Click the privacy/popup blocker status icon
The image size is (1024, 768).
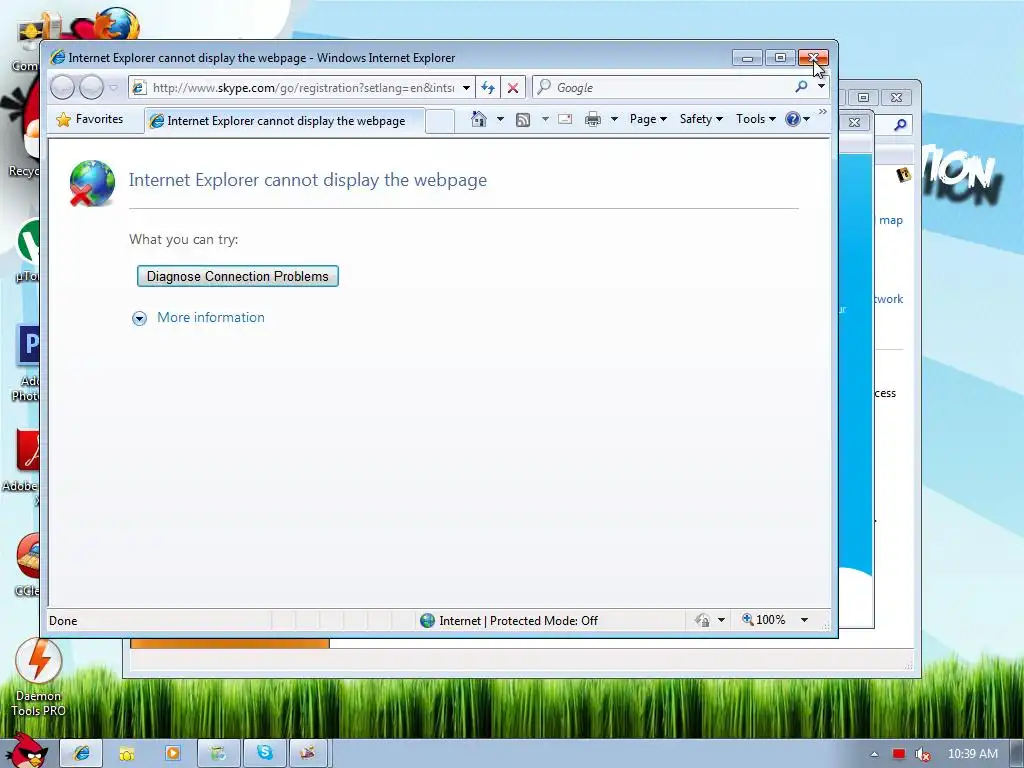(x=702, y=620)
